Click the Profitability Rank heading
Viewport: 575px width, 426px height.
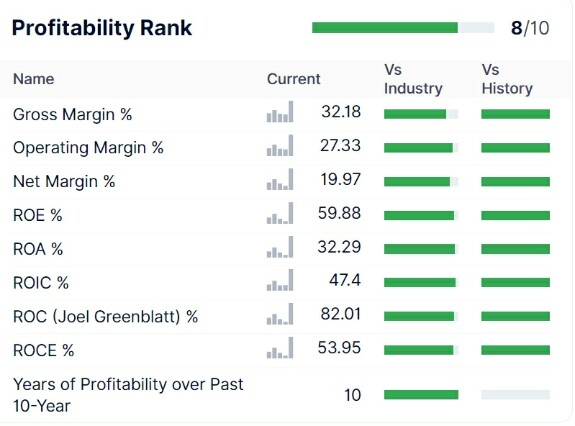coord(102,28)
